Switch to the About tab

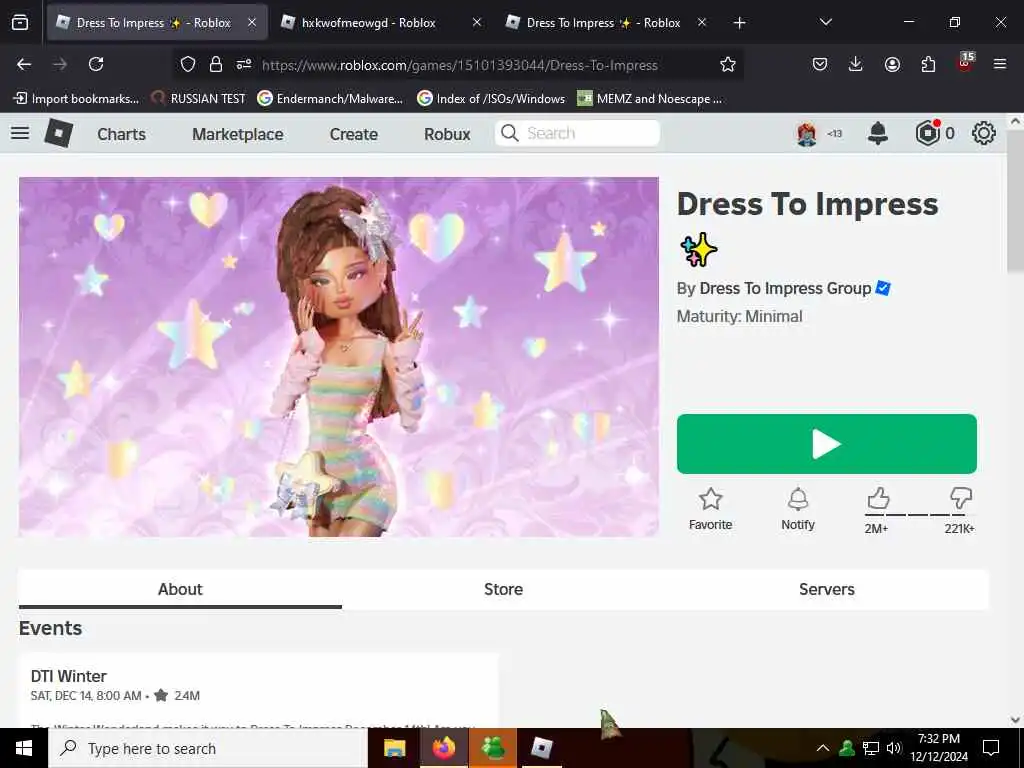(180, 589)
